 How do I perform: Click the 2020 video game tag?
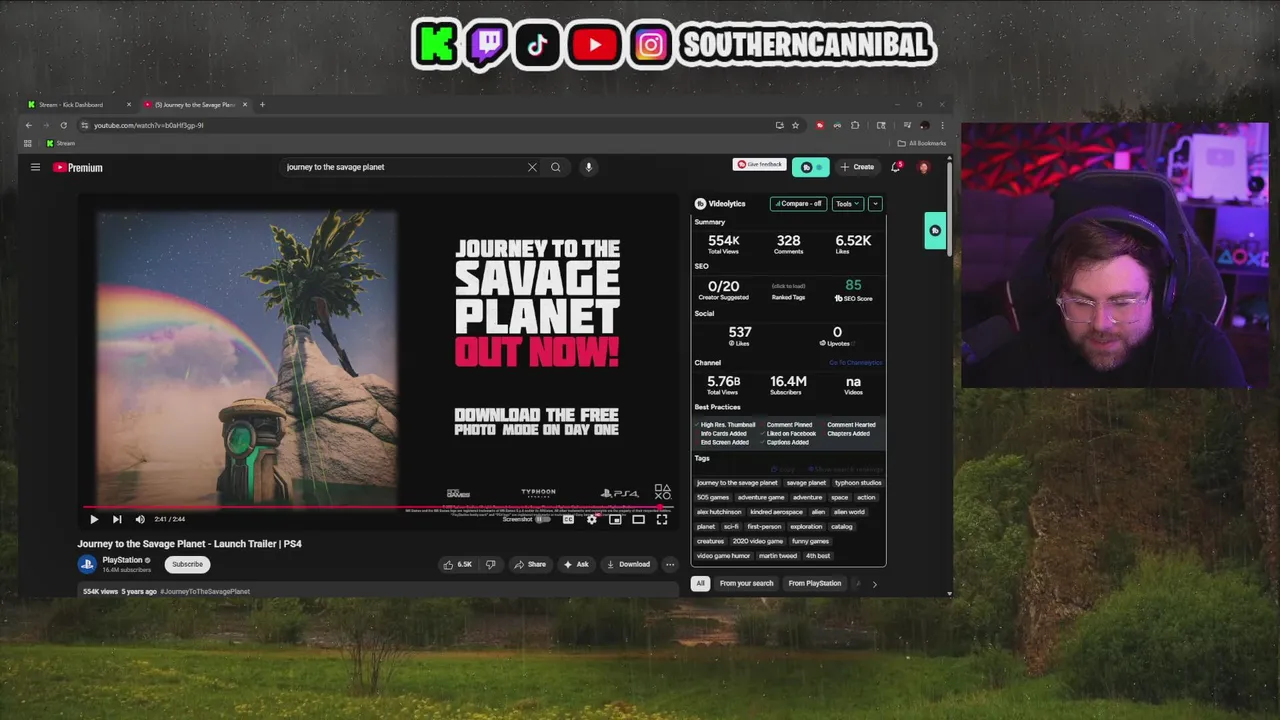pyautogui.click(x=758, y=541)
